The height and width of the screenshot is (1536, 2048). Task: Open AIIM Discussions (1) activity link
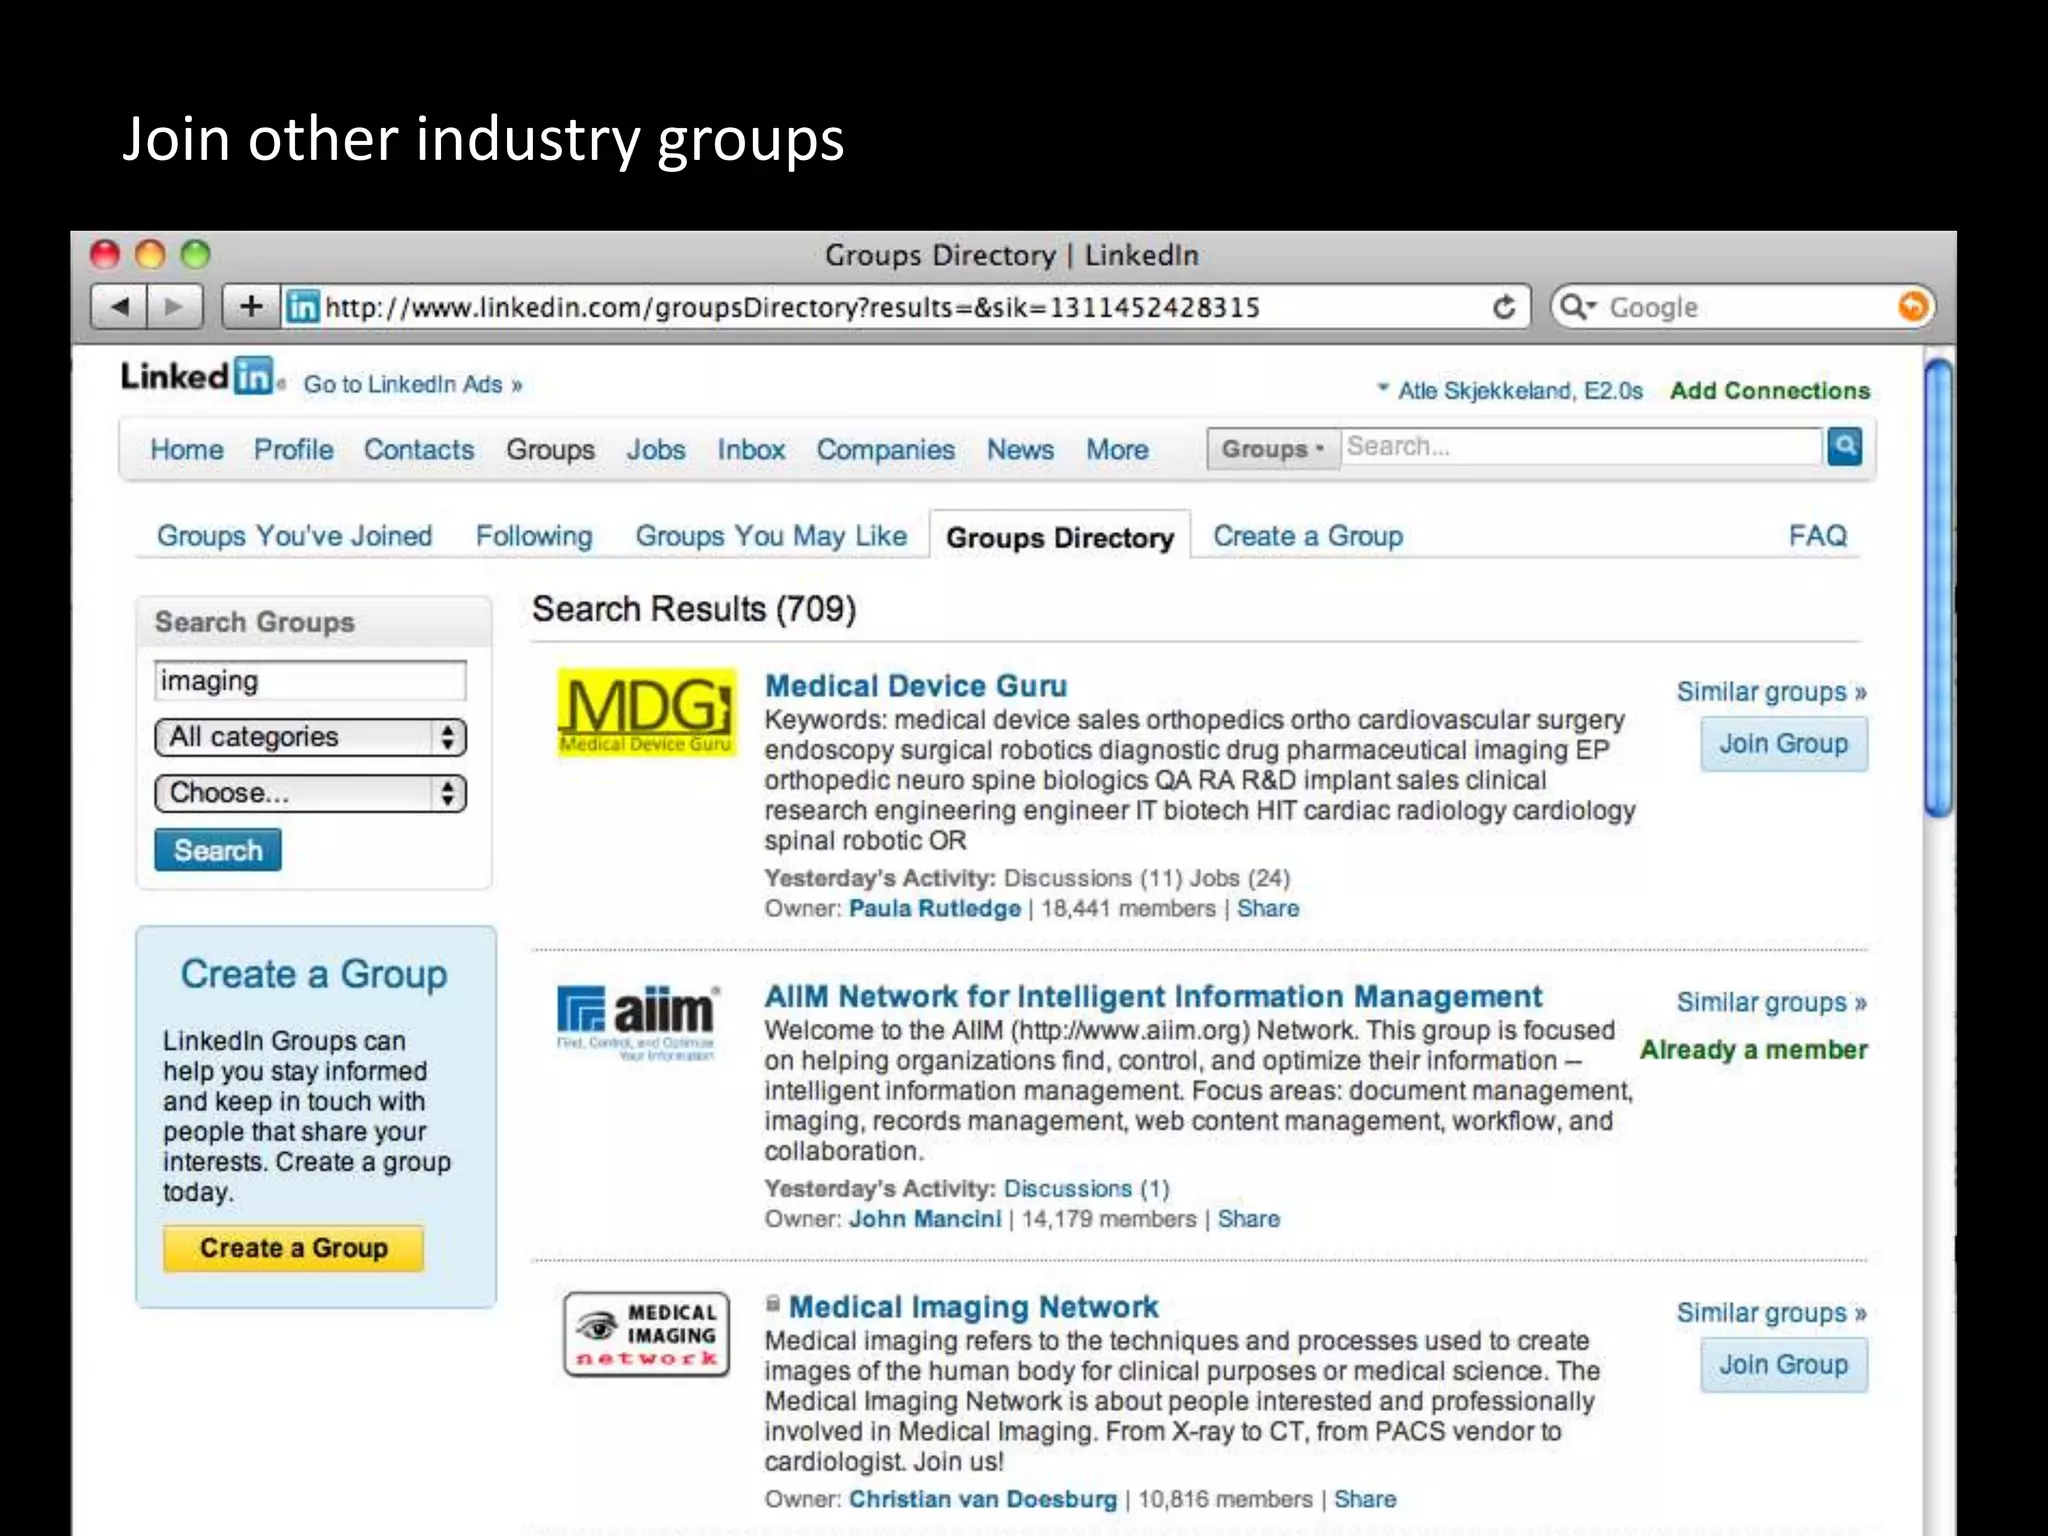tap(1087, 1189)
